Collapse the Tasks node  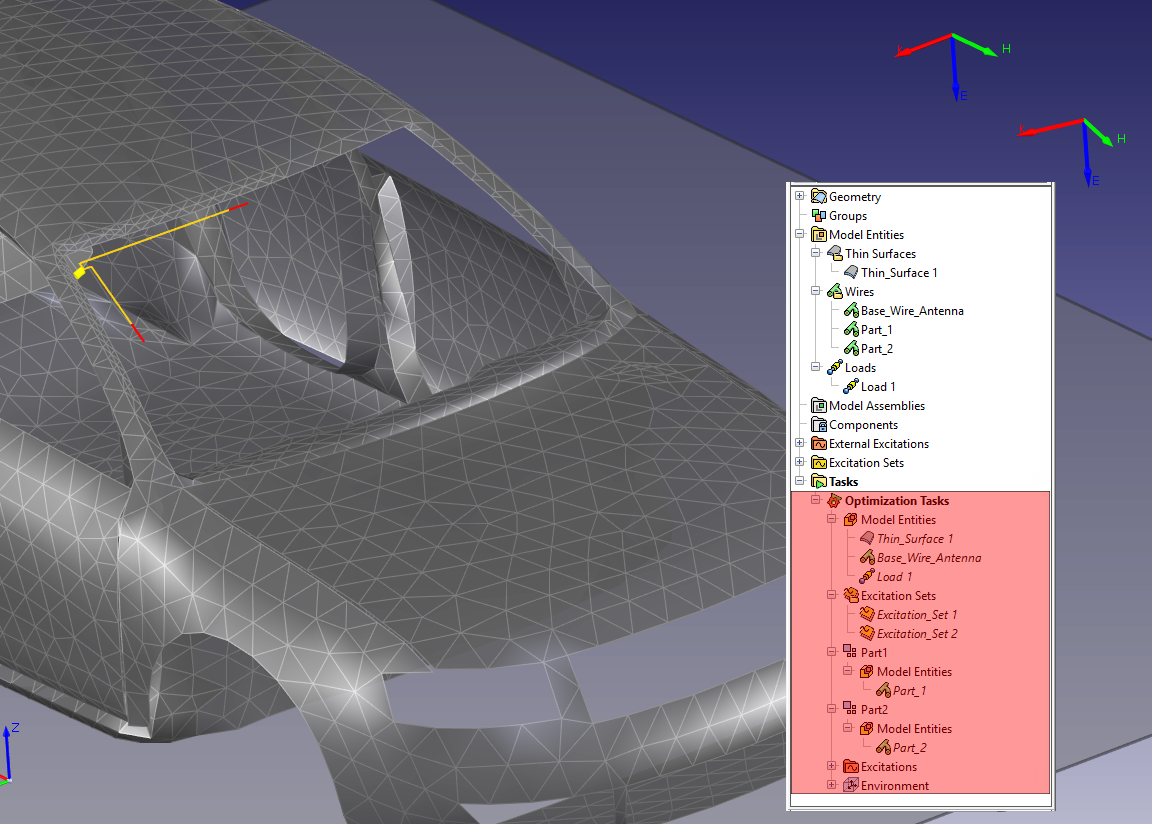pyautogui.click(x=800, y=482)
